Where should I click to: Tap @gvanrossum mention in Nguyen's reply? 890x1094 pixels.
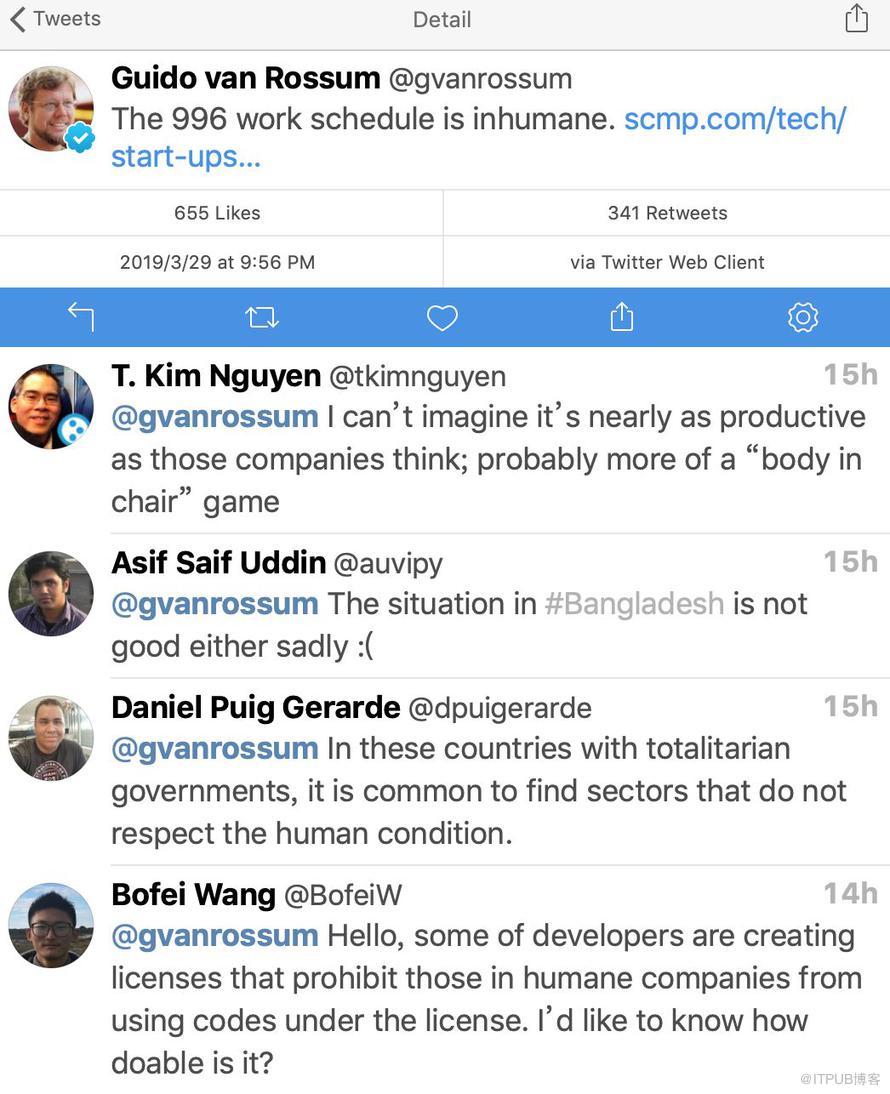pos(214,417)
